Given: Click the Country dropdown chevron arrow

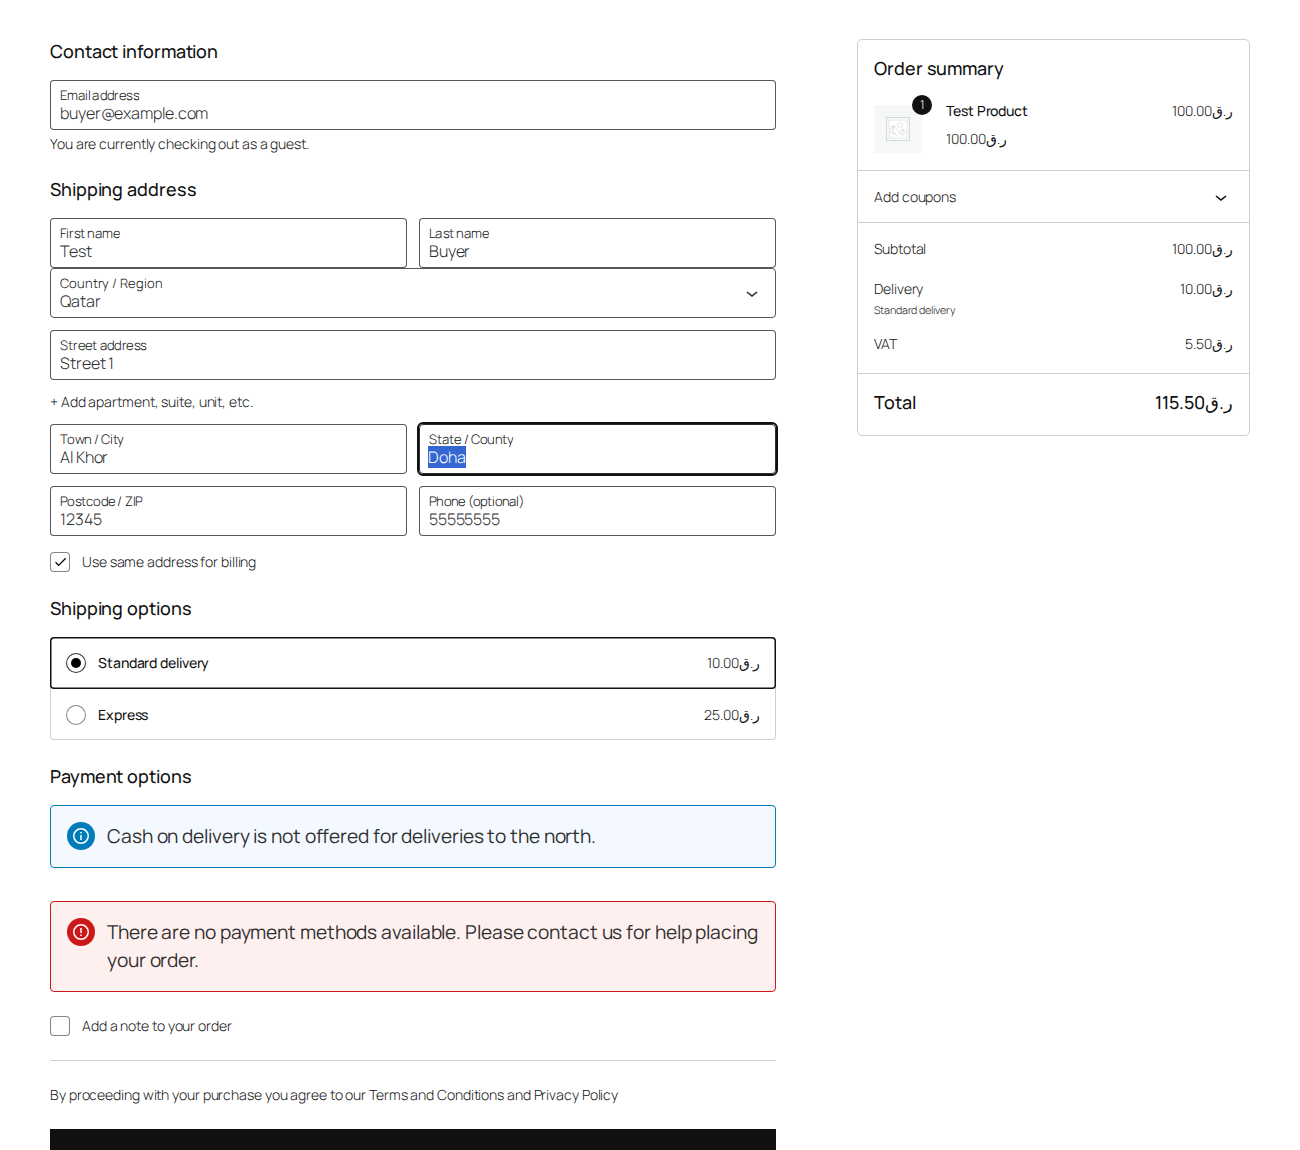Looking at the screenshot, I should (752, 294).
